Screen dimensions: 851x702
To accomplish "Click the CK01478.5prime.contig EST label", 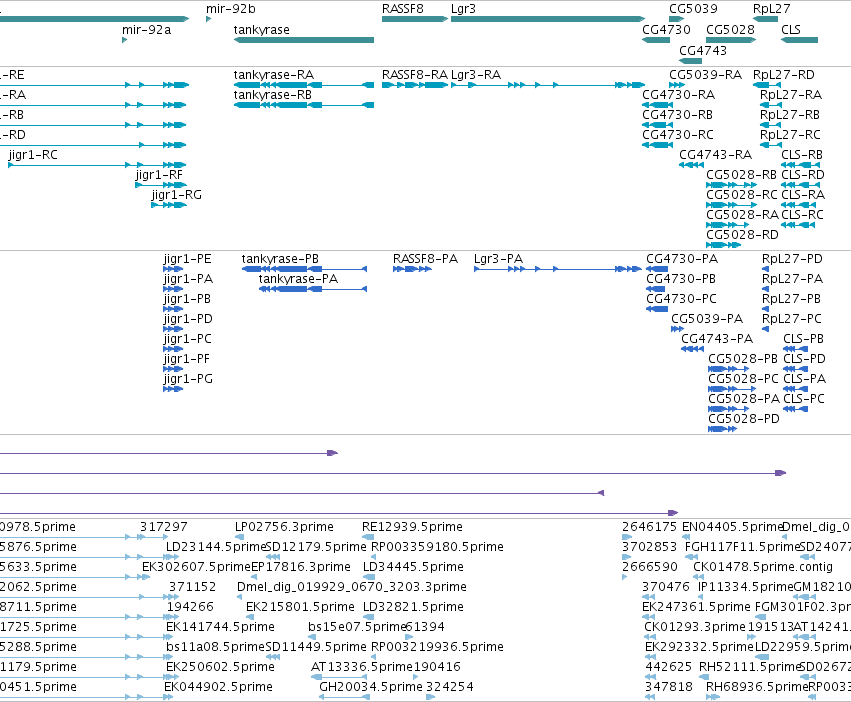I will [x=763, y=566].
